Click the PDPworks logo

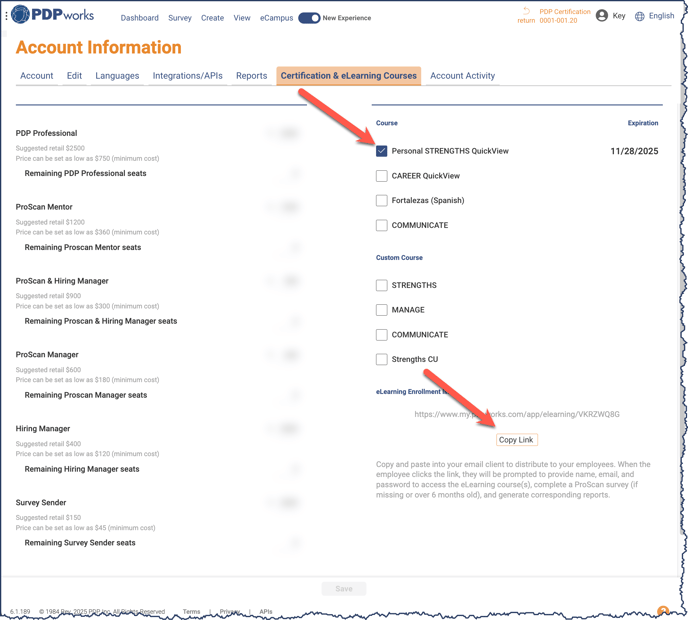tap(53, 14)
